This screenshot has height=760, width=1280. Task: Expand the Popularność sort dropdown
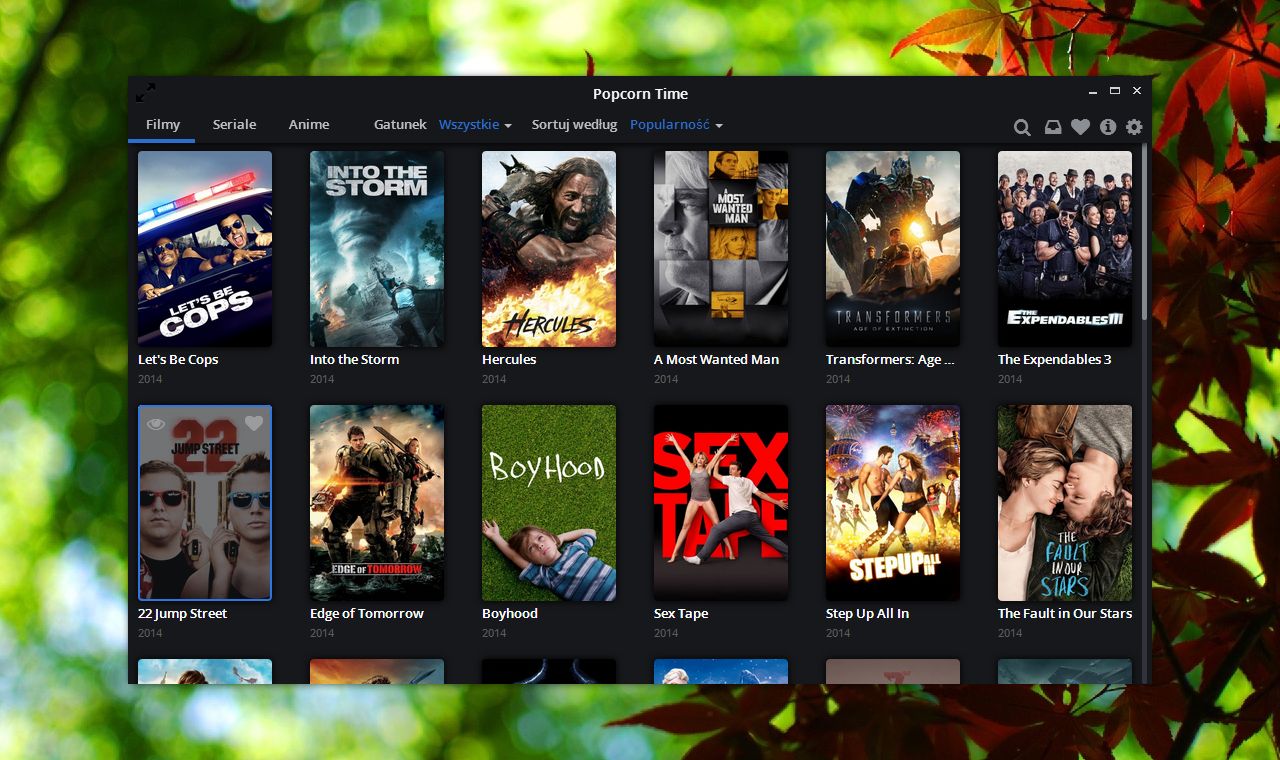676,125
